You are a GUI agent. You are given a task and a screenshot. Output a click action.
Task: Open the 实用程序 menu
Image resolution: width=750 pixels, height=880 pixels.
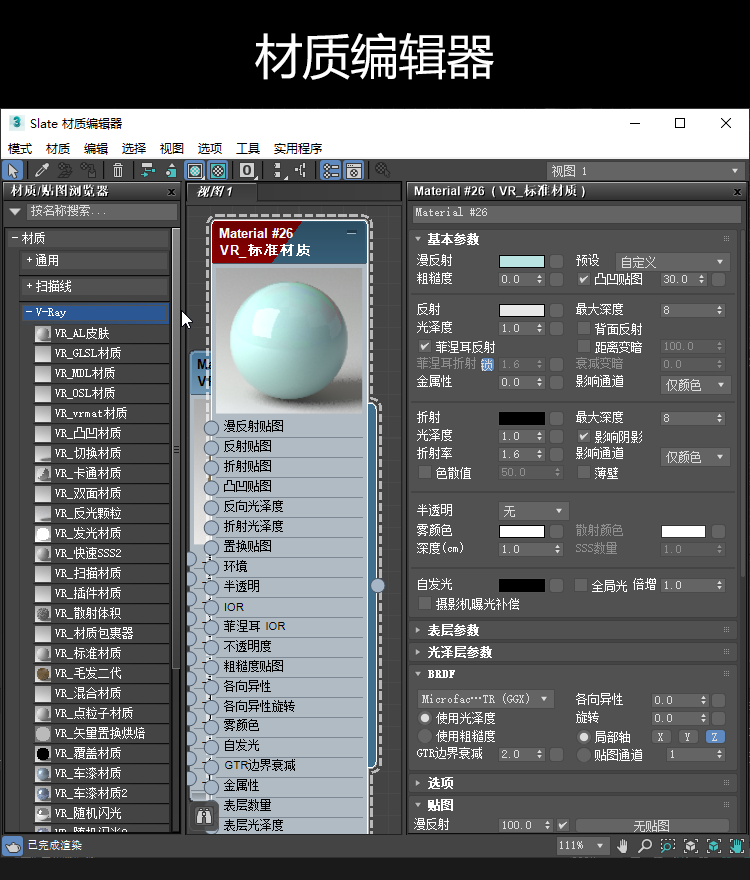298,148
